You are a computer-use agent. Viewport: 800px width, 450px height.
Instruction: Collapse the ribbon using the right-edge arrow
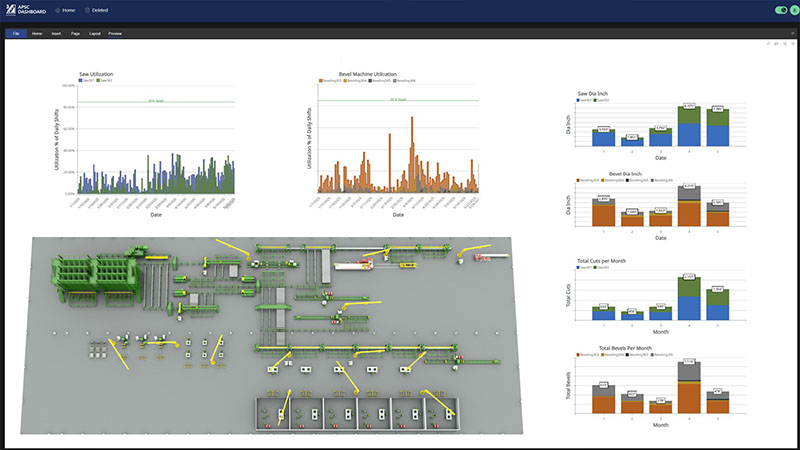793,33
